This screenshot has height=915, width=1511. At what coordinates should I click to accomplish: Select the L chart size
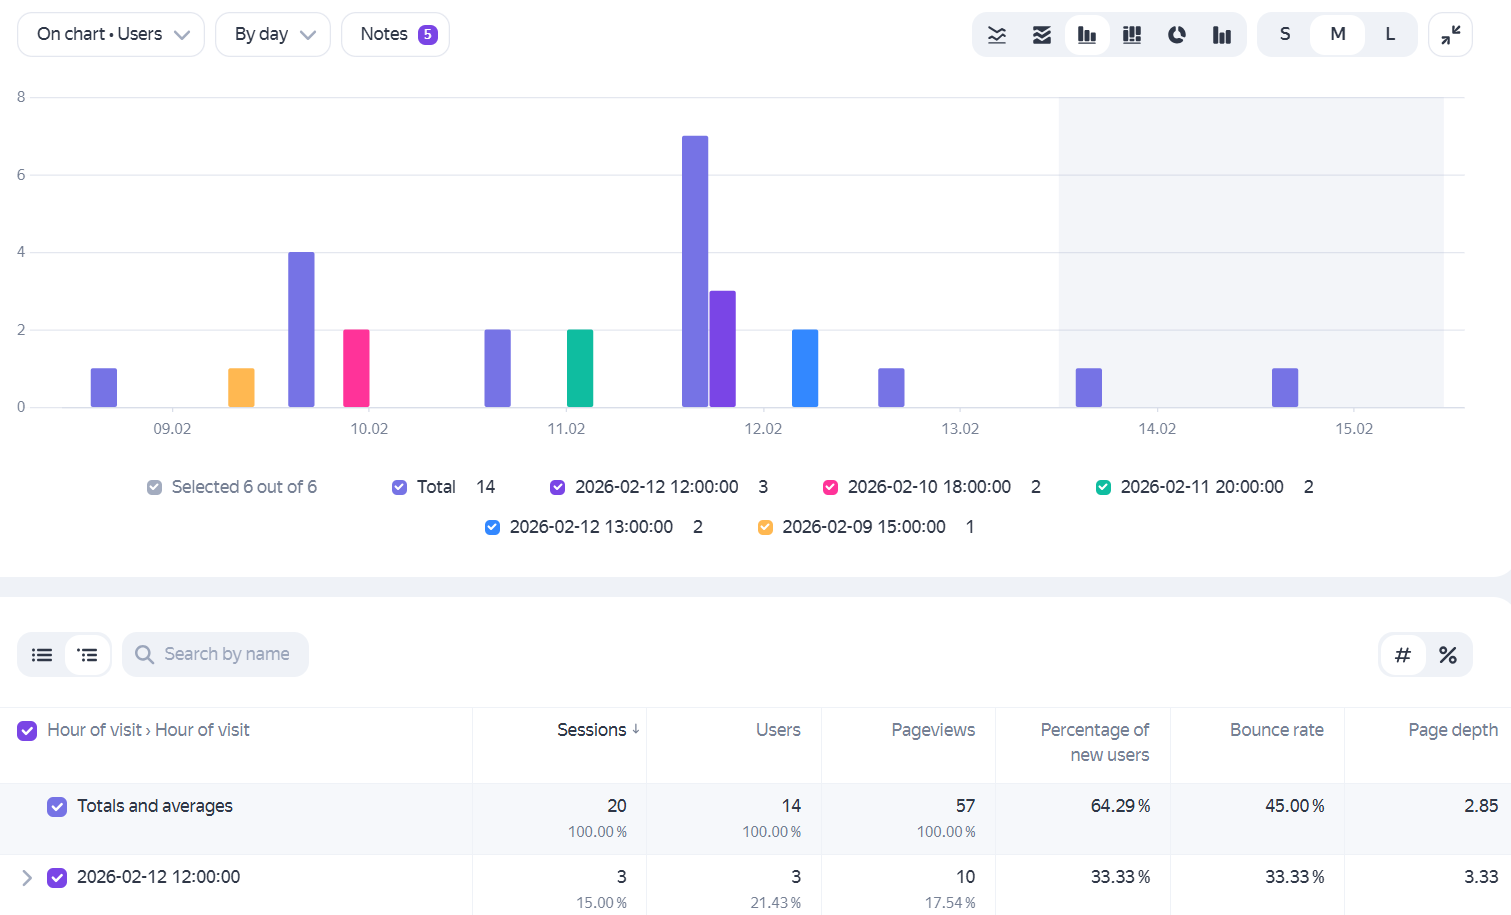pyautogui.click(x=1390, y=35)
